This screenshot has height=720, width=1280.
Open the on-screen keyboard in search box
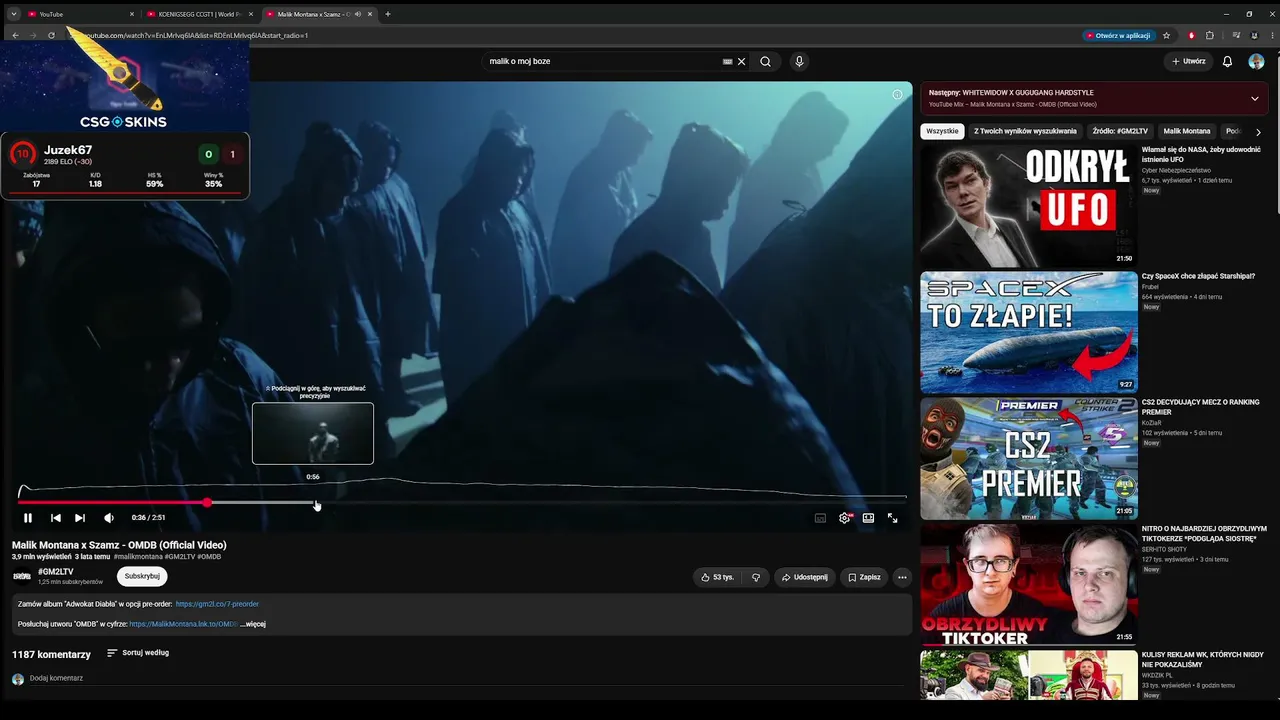pyautogui.click(x=728, y=61)
